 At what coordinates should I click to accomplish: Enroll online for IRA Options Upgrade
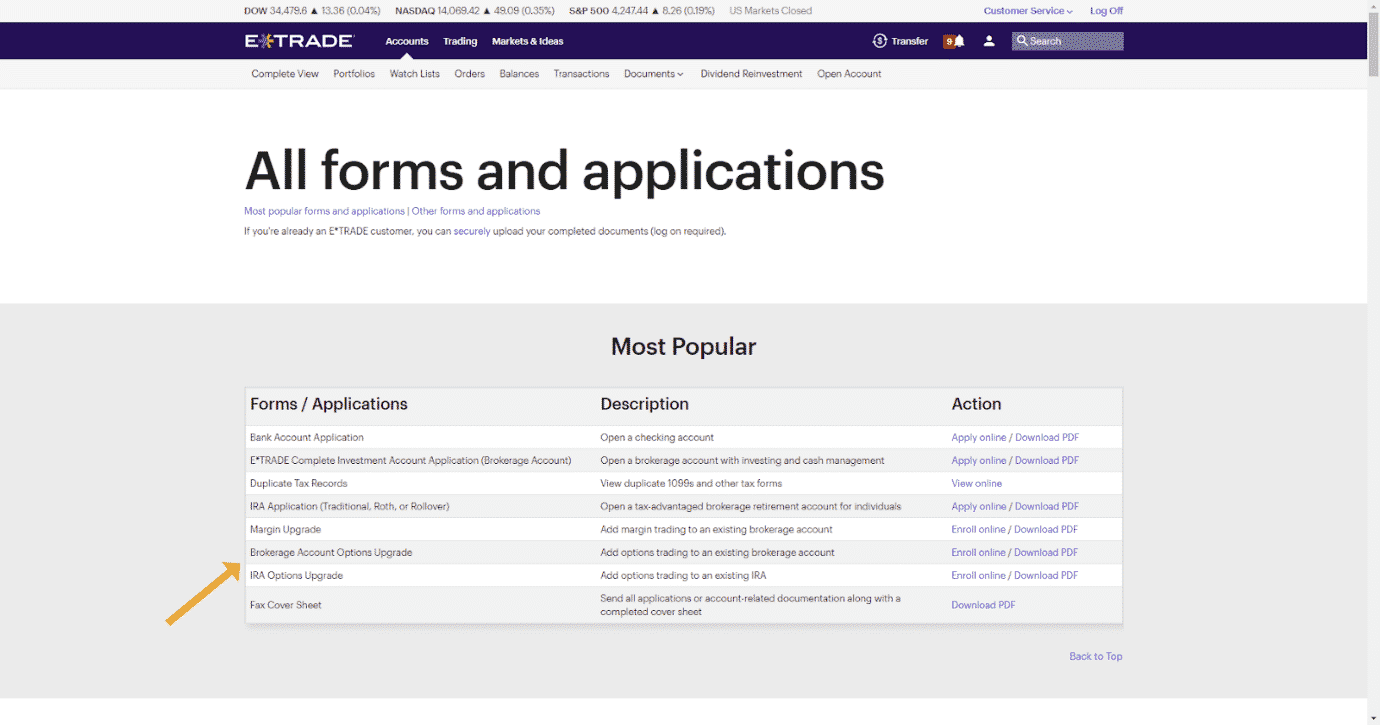pos(978,576)
